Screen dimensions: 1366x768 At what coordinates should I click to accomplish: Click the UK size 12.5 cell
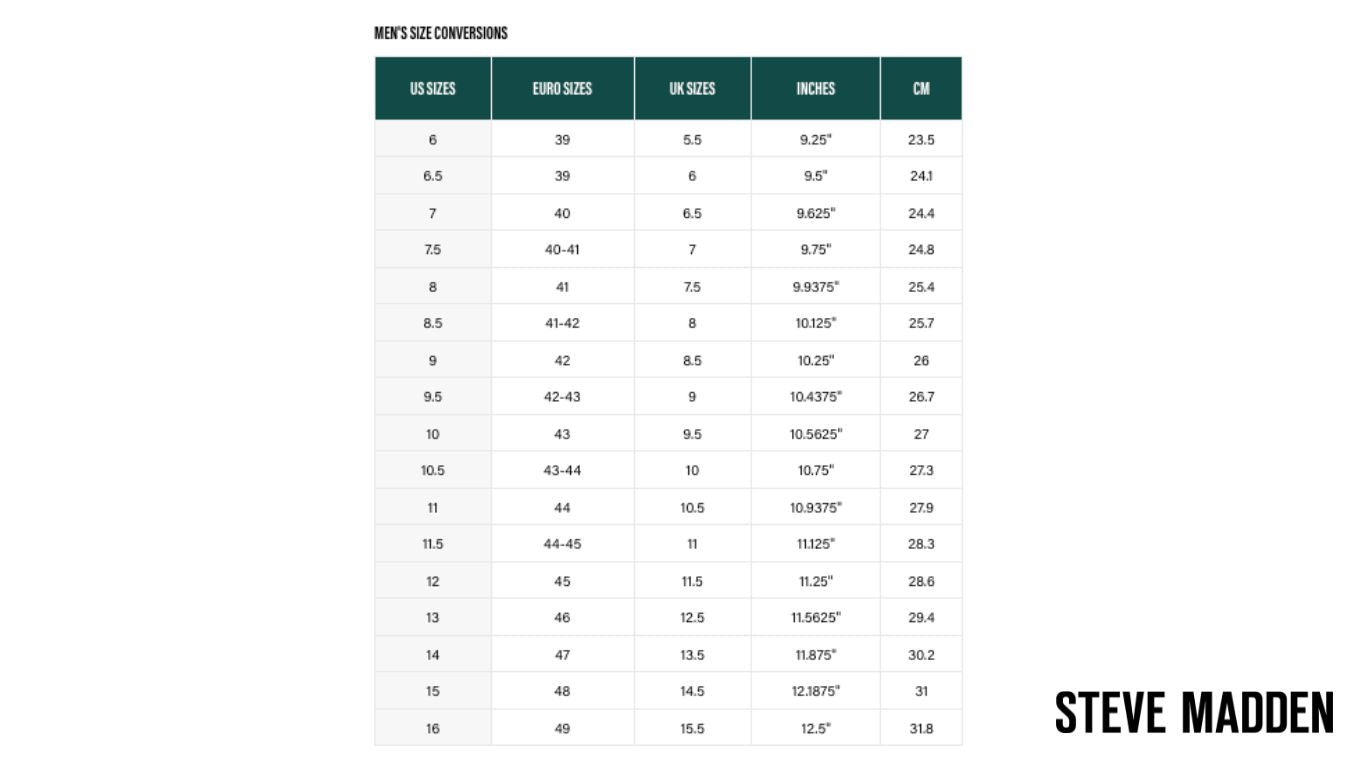[x=692, y=618]
